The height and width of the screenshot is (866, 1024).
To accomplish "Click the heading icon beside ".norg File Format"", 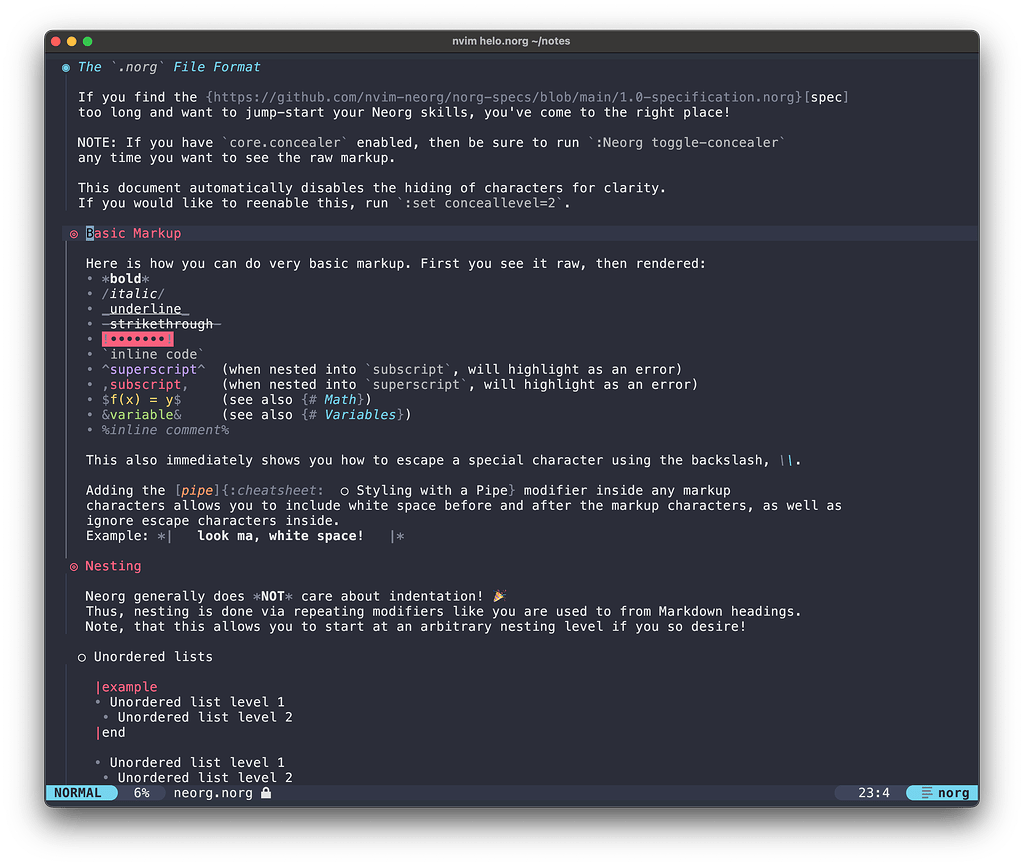I will [65, 67].
